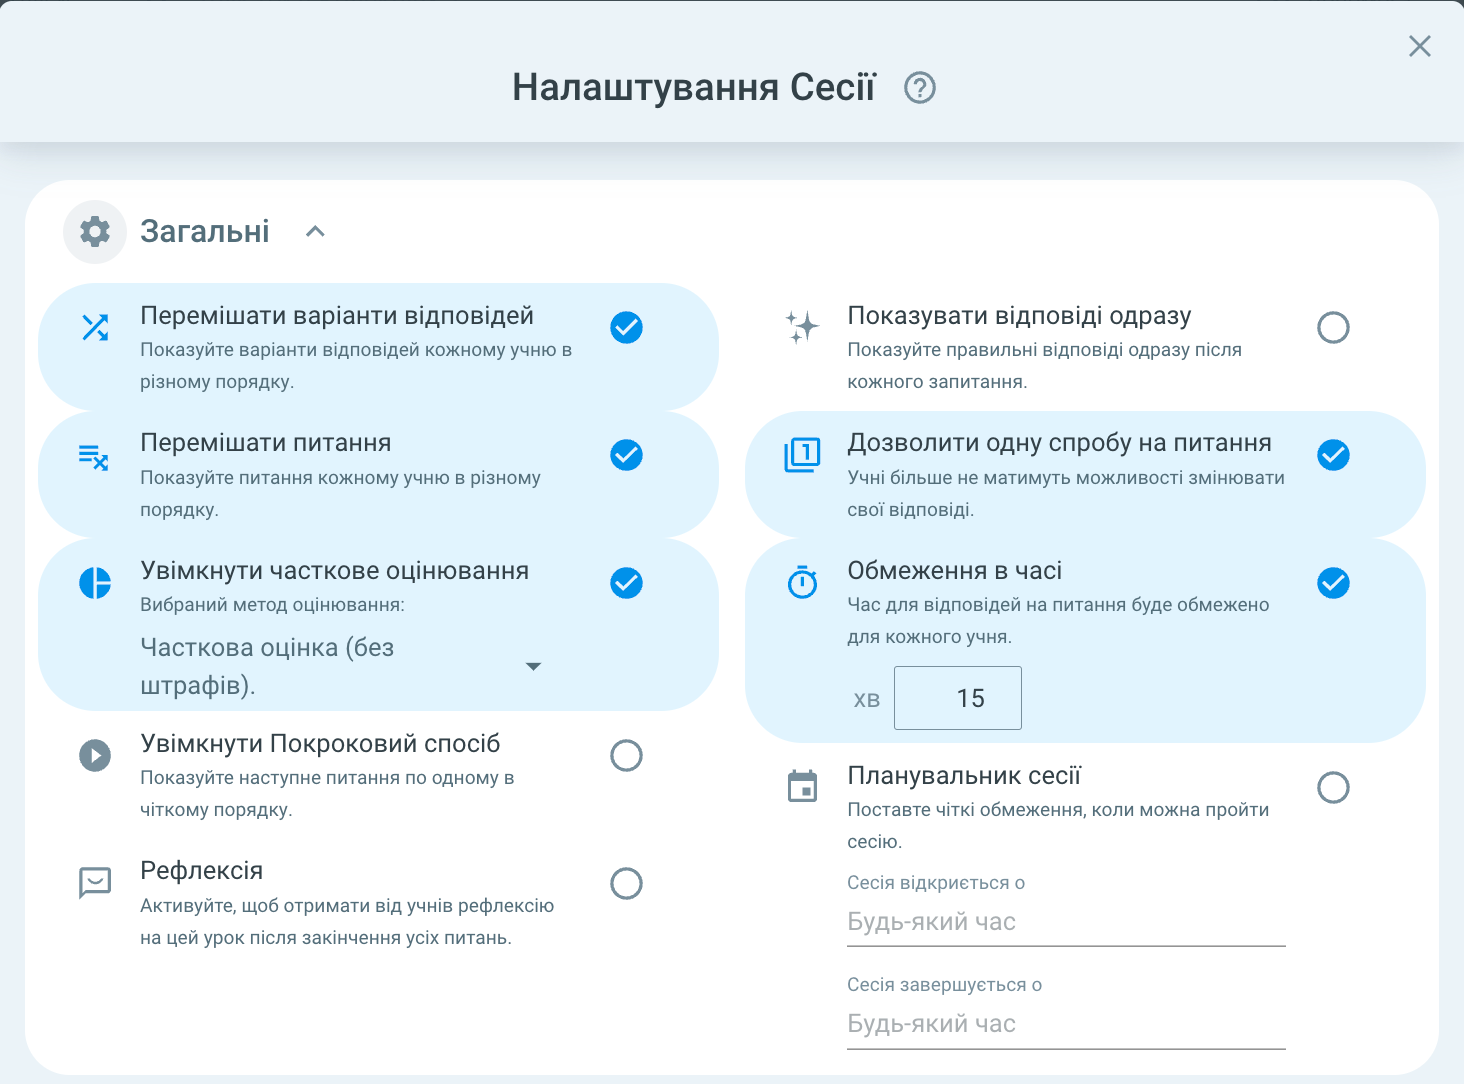
Task: Click the gear icon beside Загальні
Action: pyautogui.click(x=95, y=232)
